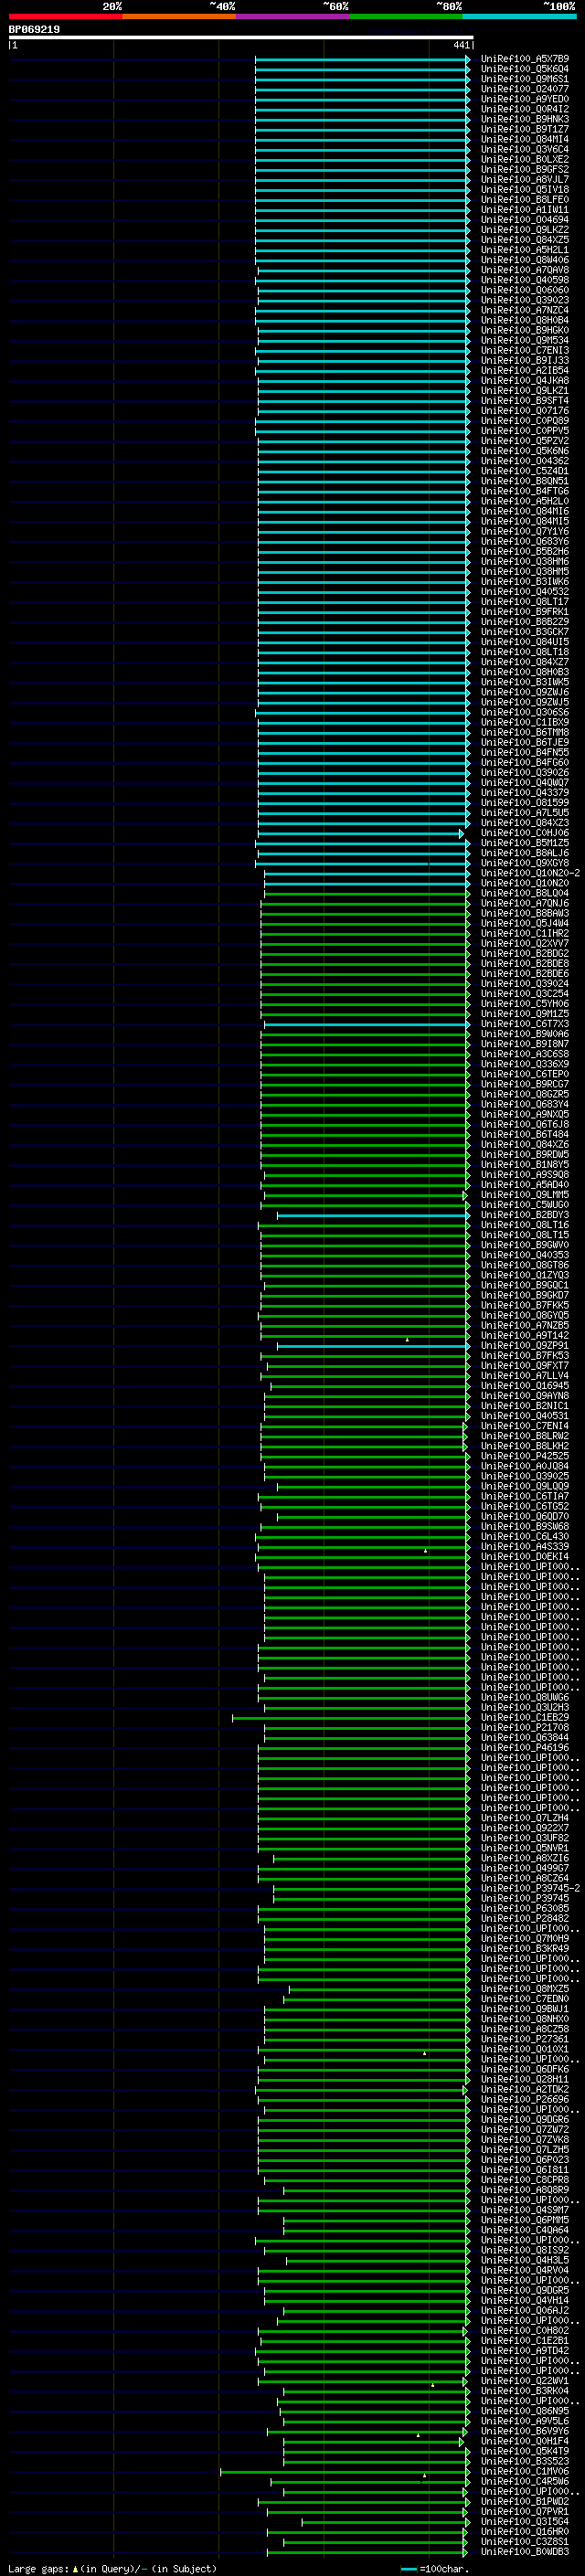Select the UniRef100_Q84MI4 label
Screen dimensions: 585x2576
tap(524, 139)
